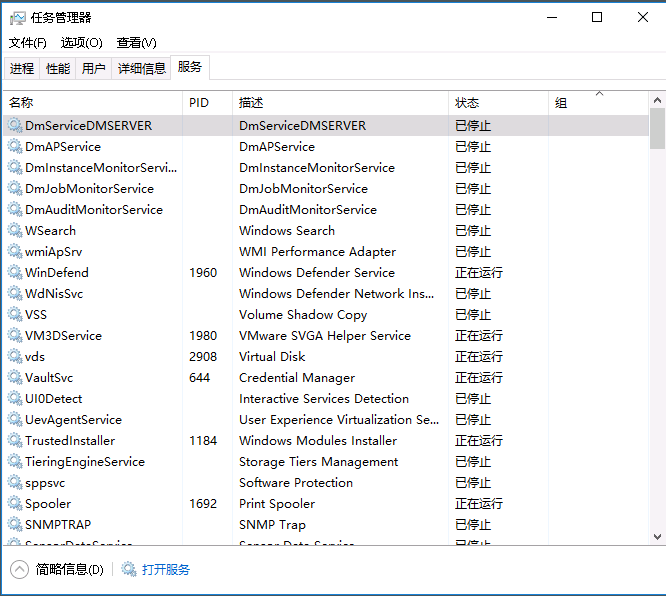
Task: Select the UI0Detect service icon
Action: [x=15, y=398]
